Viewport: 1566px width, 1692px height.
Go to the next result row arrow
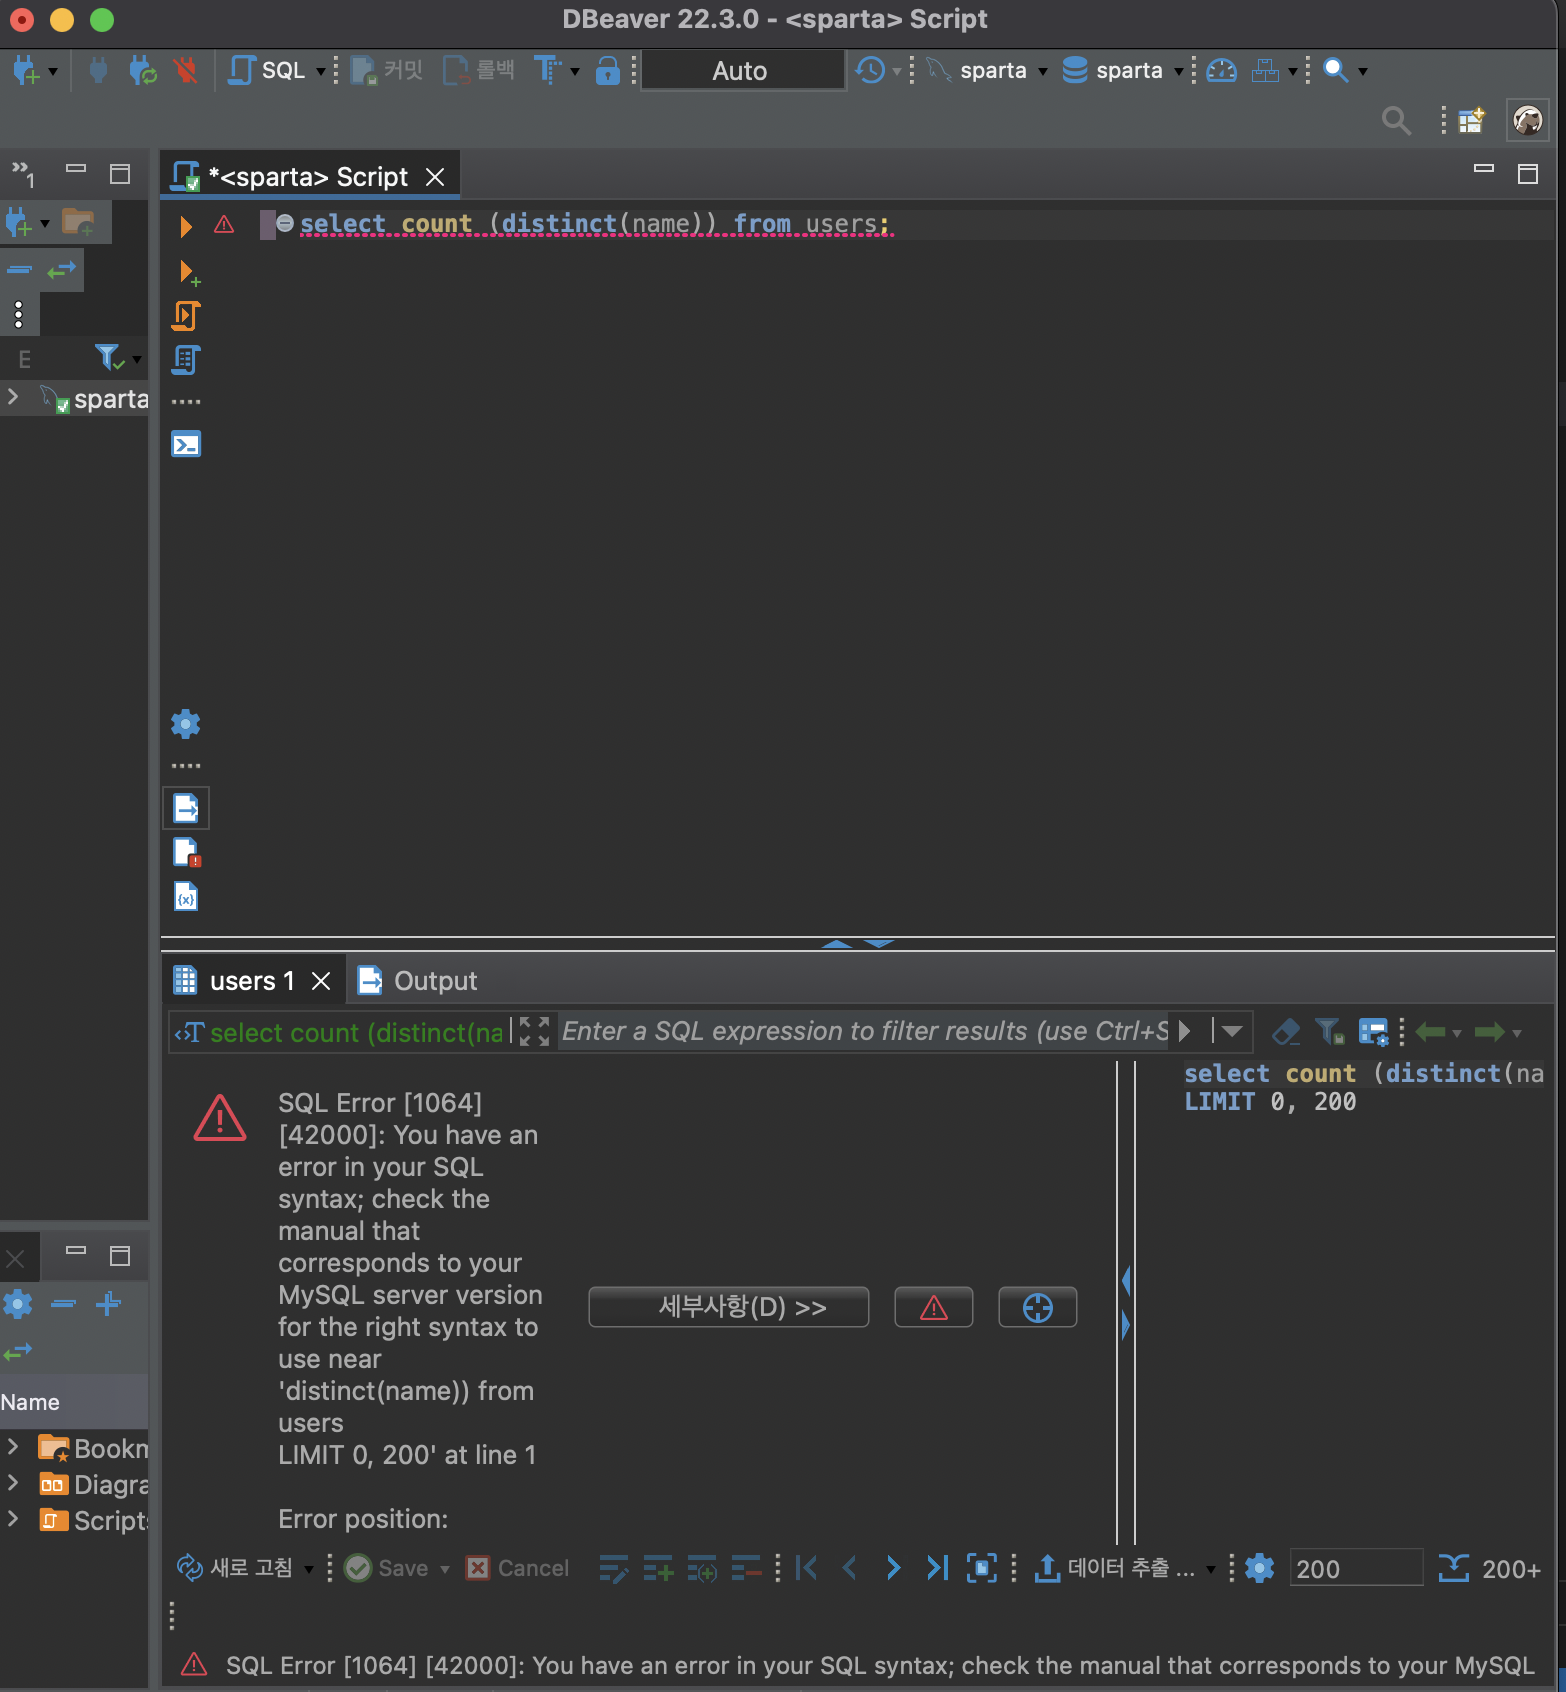click(893, 1568)
